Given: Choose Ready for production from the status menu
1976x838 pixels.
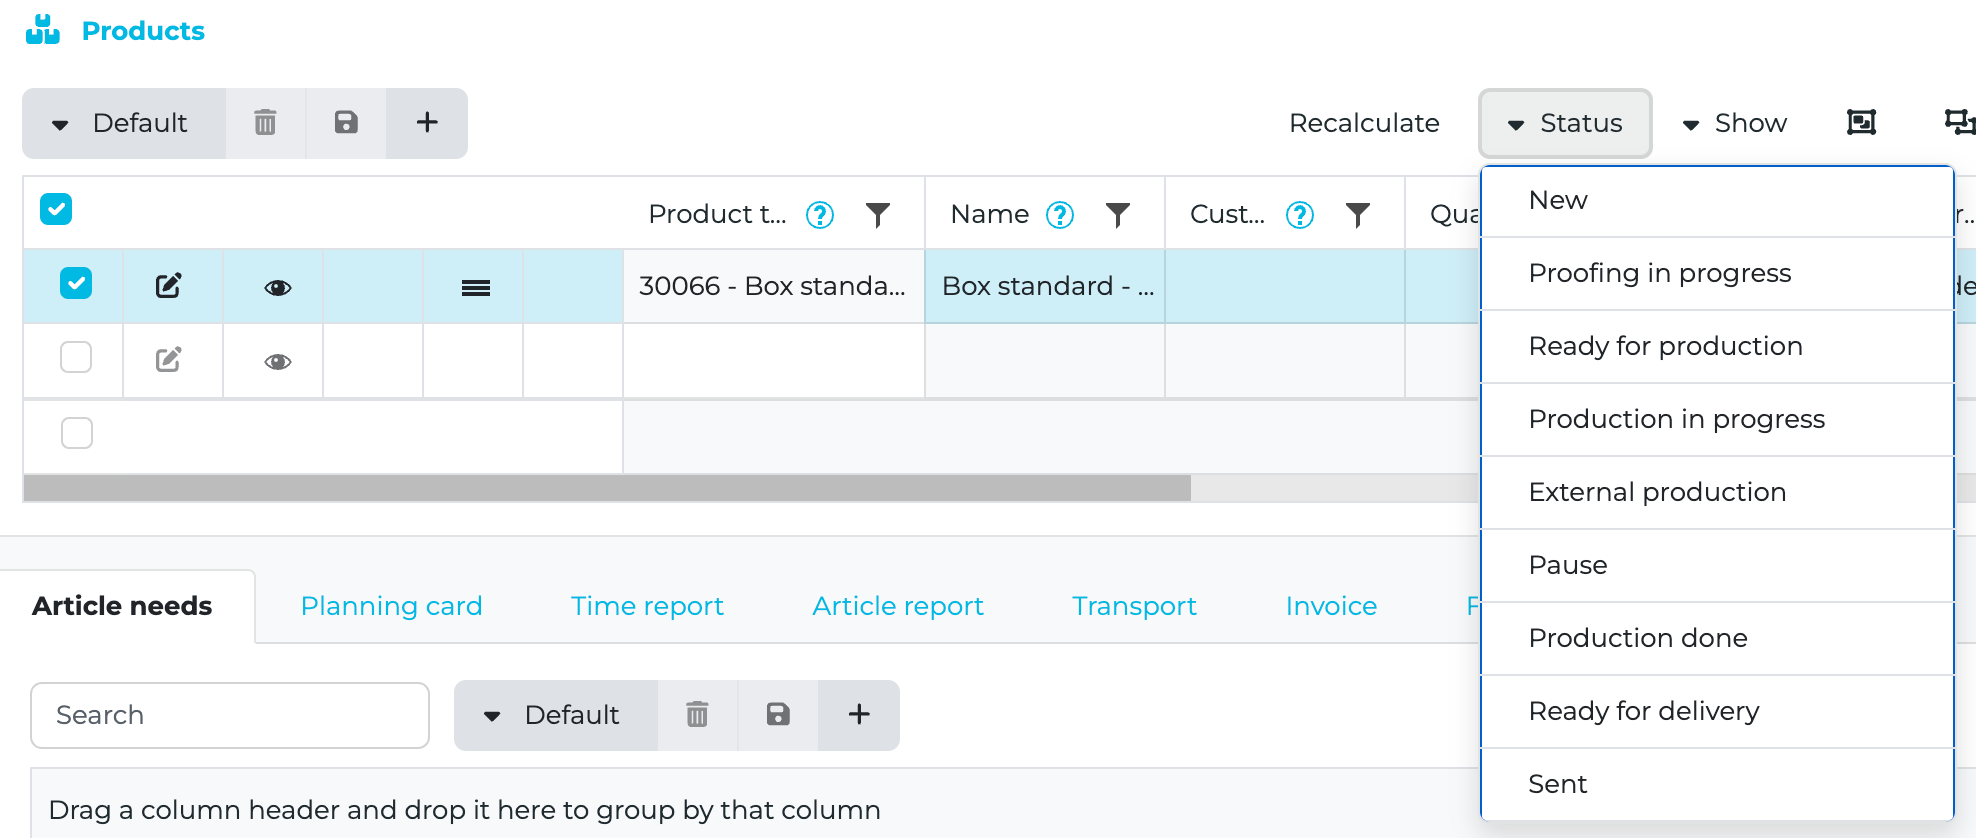Looking at the screenshot, I should 1665,346.
